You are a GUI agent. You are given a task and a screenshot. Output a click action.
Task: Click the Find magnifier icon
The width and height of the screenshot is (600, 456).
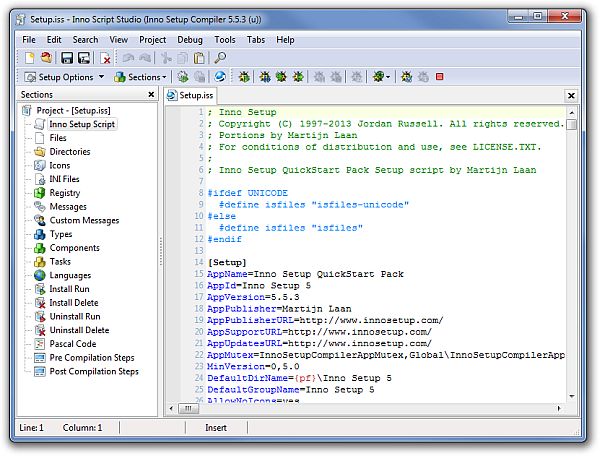pyautogui.click(x=220, y=58)
